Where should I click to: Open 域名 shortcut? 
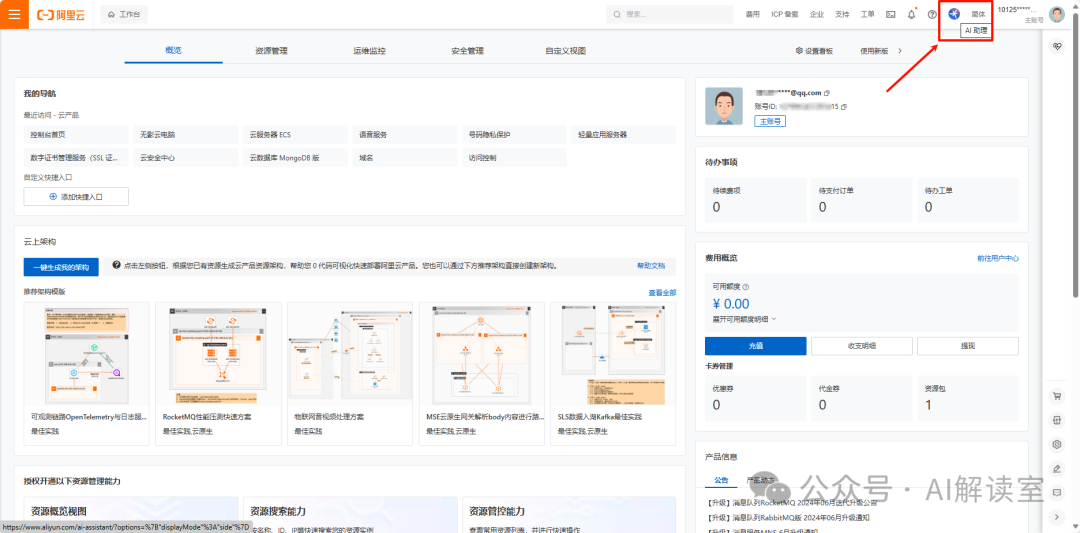coord(404,158)
